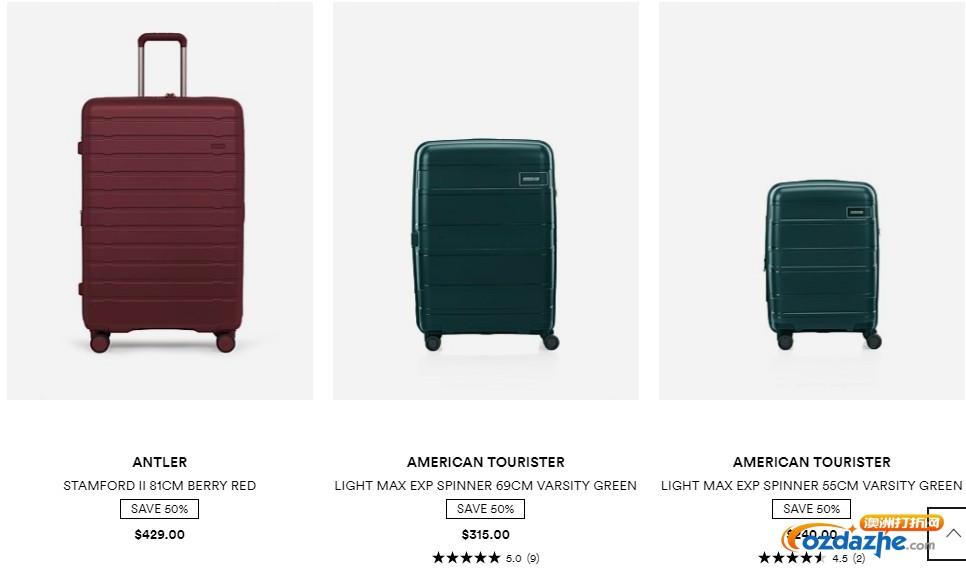Image resolution: width=966 pixels, height=570 pixels.
Task: Open Light Max Exp Spinner 69cm product link
Action: click(x=485, y=486)
